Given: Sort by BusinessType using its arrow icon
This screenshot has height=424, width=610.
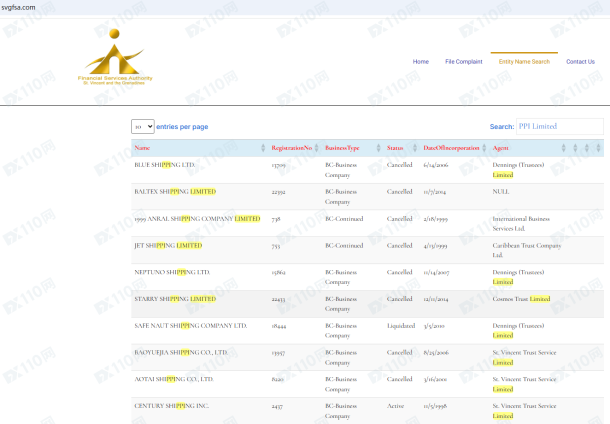Looking at the screenshot, I should (378, 148).
